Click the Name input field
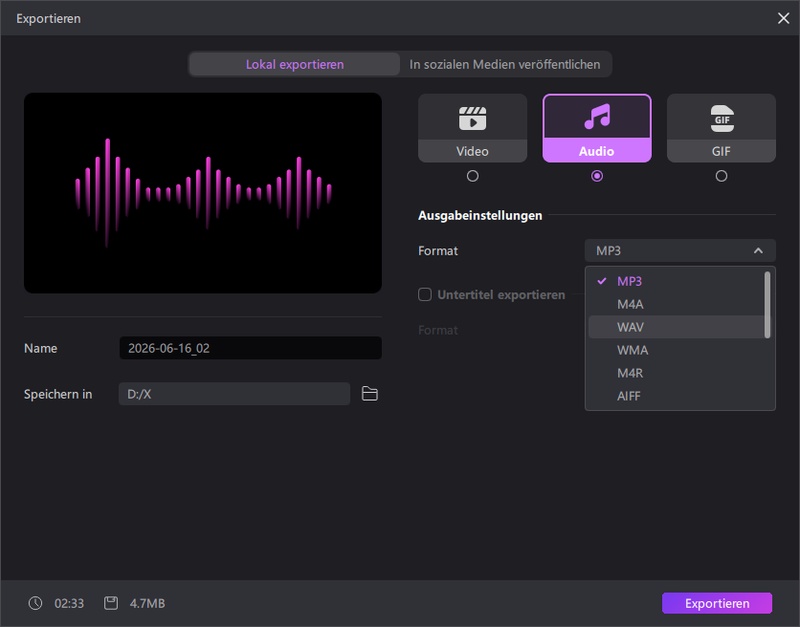Viewport: 800px width, 627px height. tap(251, 348)
